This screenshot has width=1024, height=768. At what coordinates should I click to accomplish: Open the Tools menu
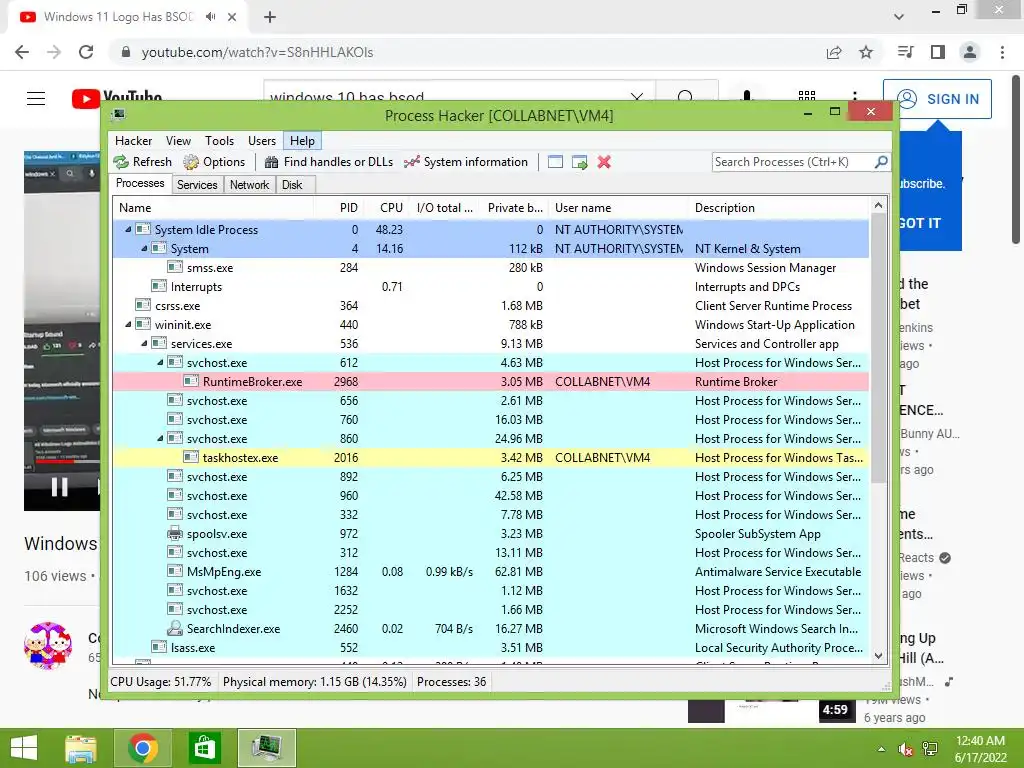[219, 141]
